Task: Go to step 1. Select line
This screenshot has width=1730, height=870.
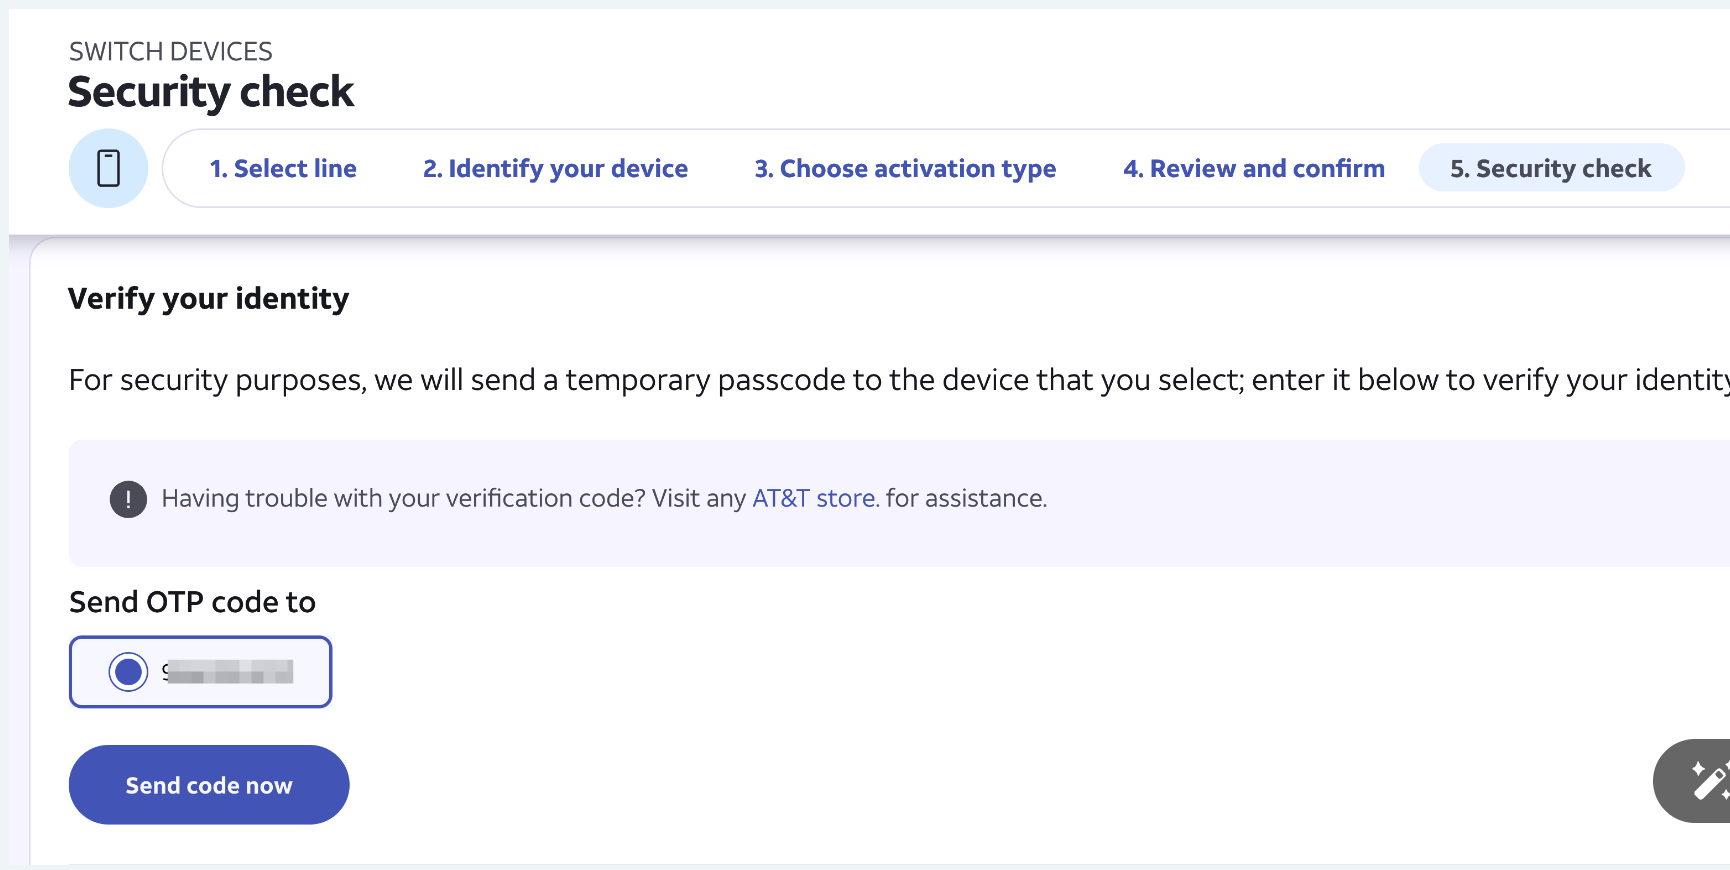Action: (x=283, y=169)
